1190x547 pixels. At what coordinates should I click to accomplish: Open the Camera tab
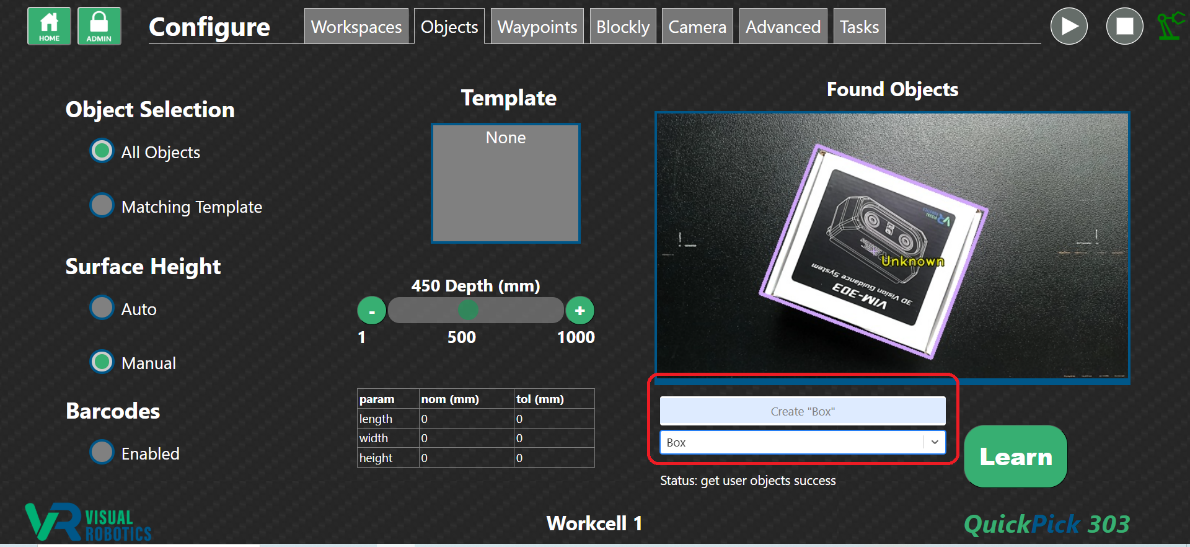[697, 27]
